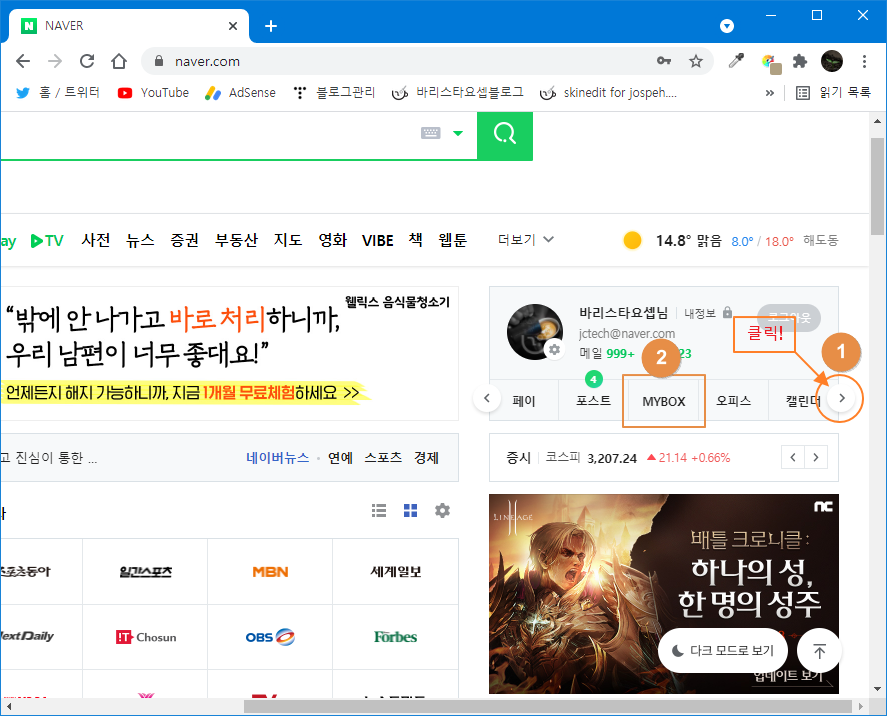Screen dimensions: 887x716
Task: Open the 증권 menu item
Action: pos(184,240)
